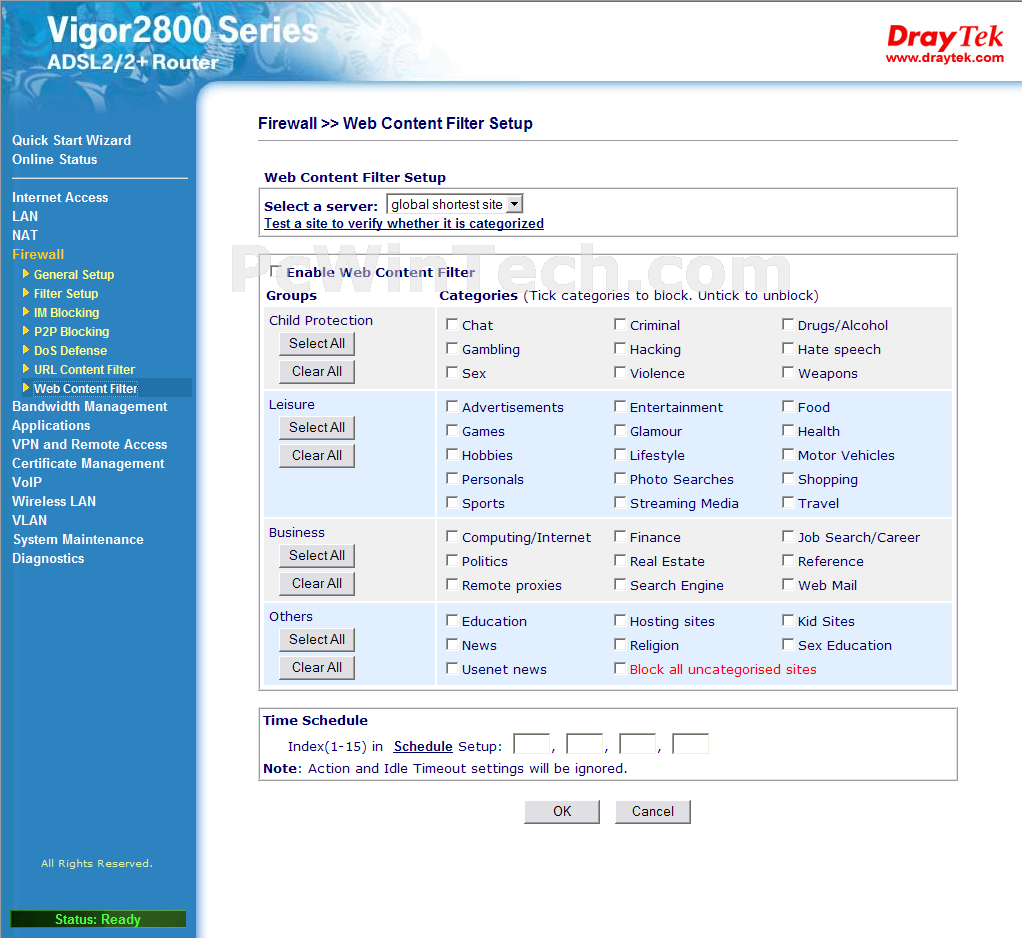The width and height of the screenshot is (1022, 938).
Task: Clear All in Business group
Action: 317,583
